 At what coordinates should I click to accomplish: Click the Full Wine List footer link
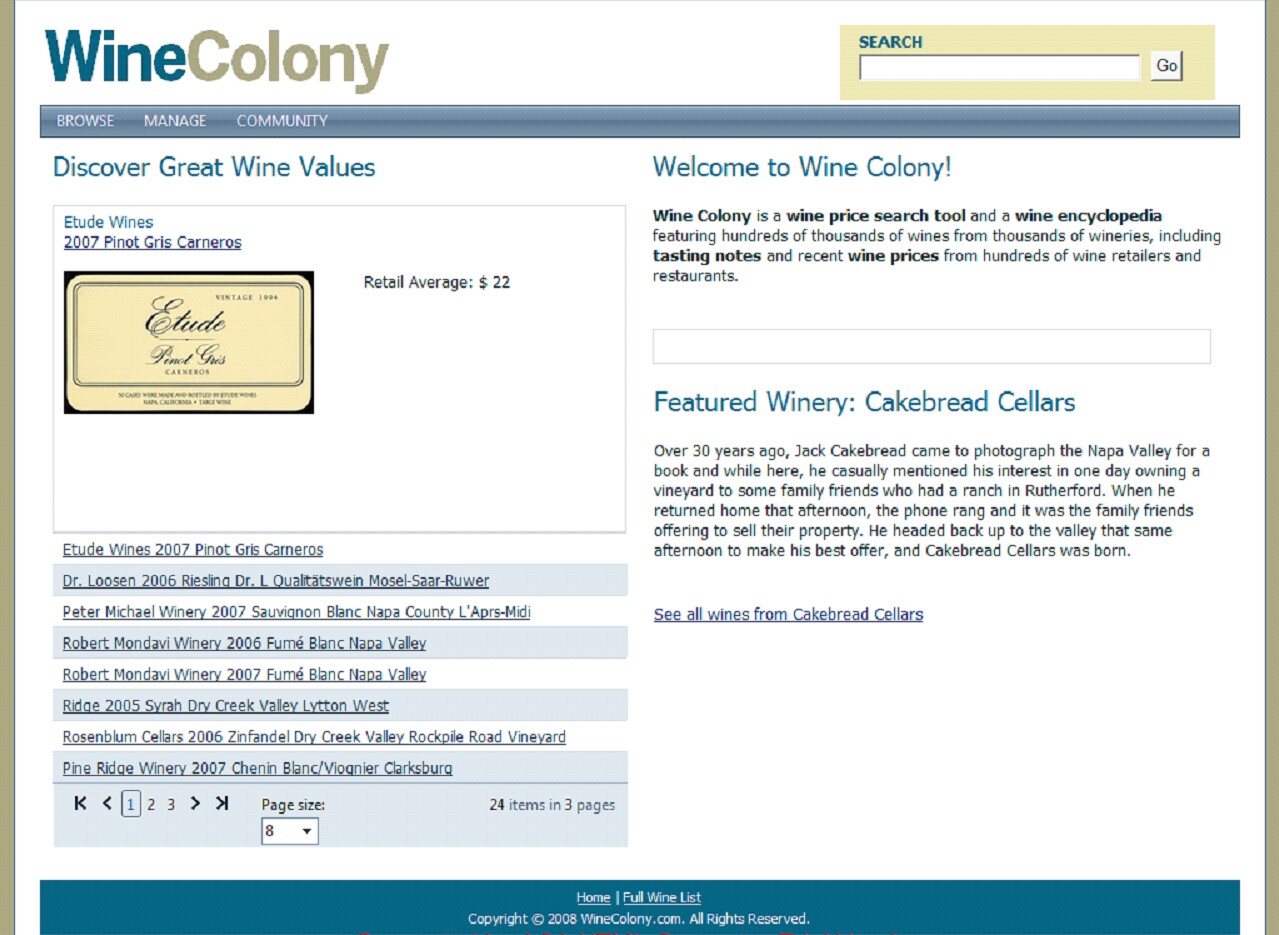point(662,897)
